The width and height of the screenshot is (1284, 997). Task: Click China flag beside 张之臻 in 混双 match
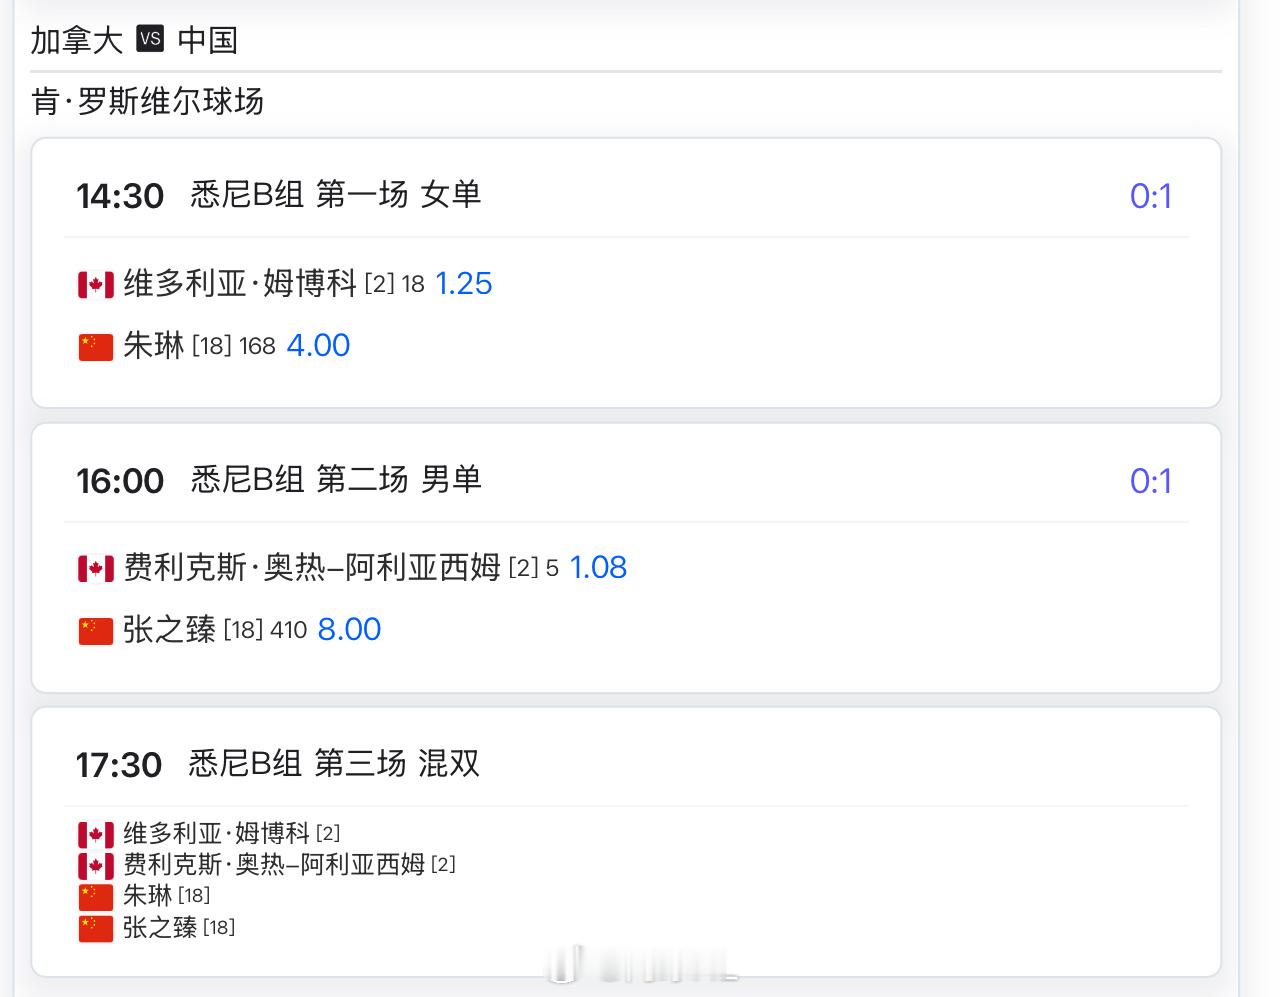[x=96, y=929]
